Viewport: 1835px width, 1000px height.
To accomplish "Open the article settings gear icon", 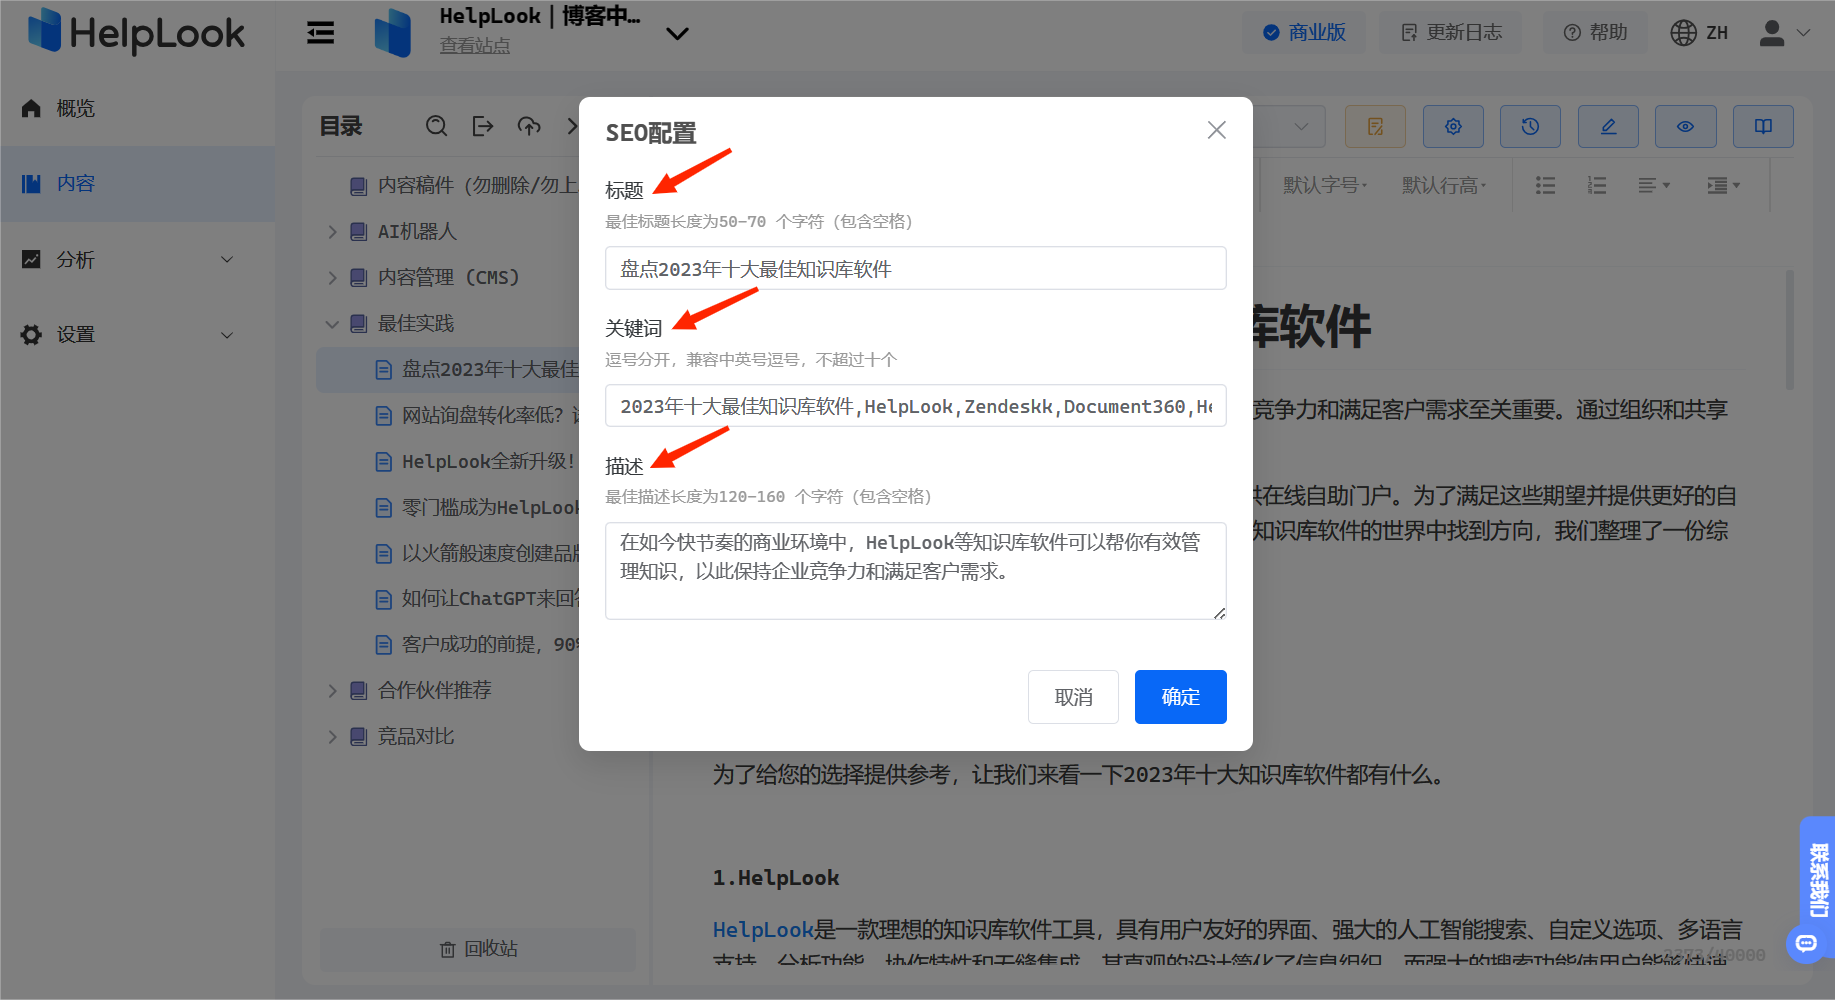I will (x=1452, y=126).
